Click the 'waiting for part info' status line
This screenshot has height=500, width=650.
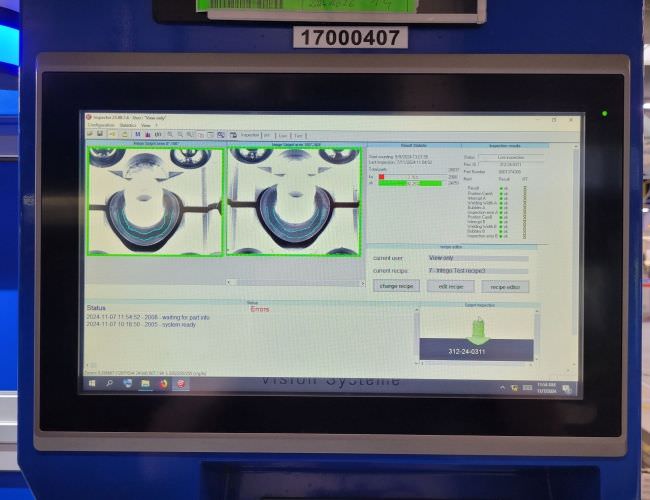[148, 317]
